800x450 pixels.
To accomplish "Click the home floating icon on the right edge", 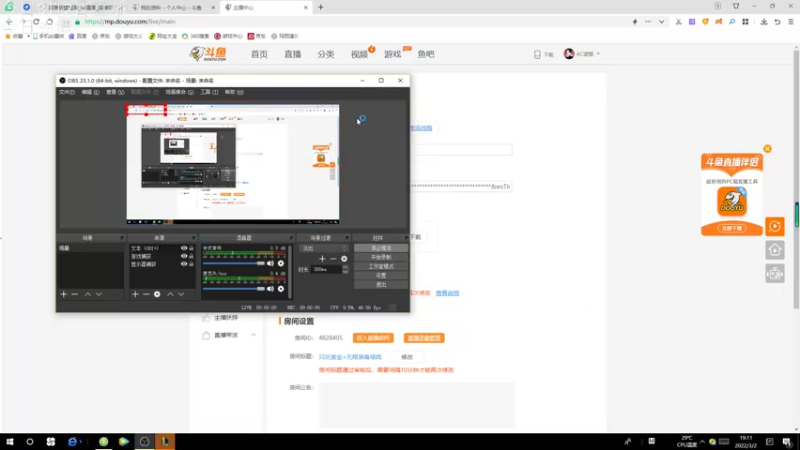I will pos(775,250).
